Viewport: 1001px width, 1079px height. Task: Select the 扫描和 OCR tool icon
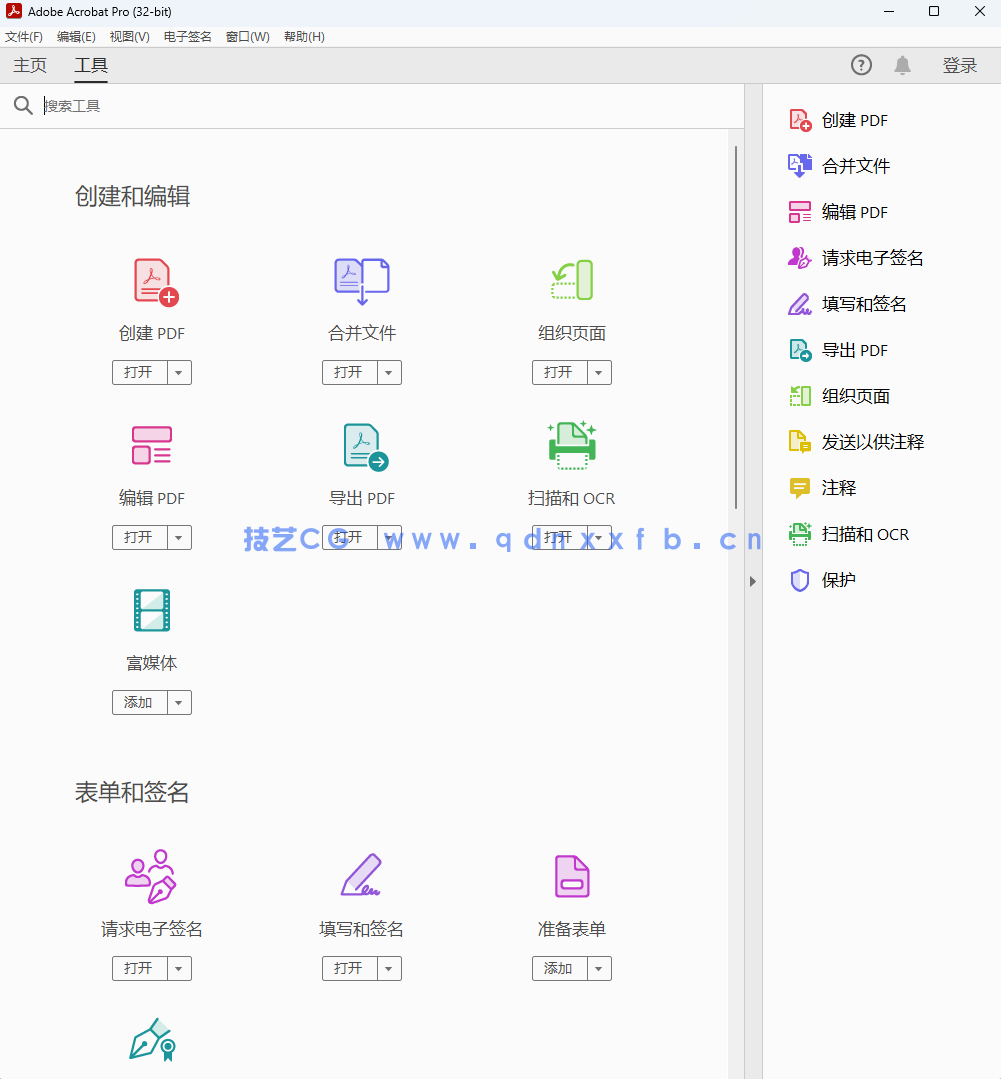point(571,445)
